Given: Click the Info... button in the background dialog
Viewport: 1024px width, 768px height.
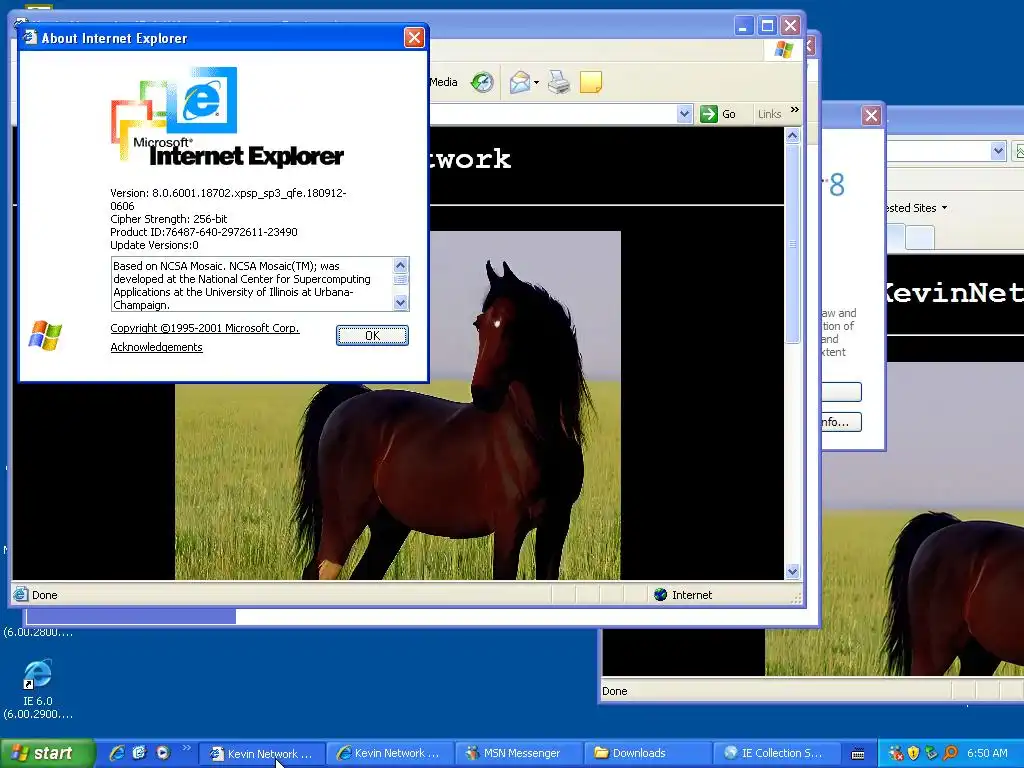Looking at the screenshot, I should click(842, 422).
